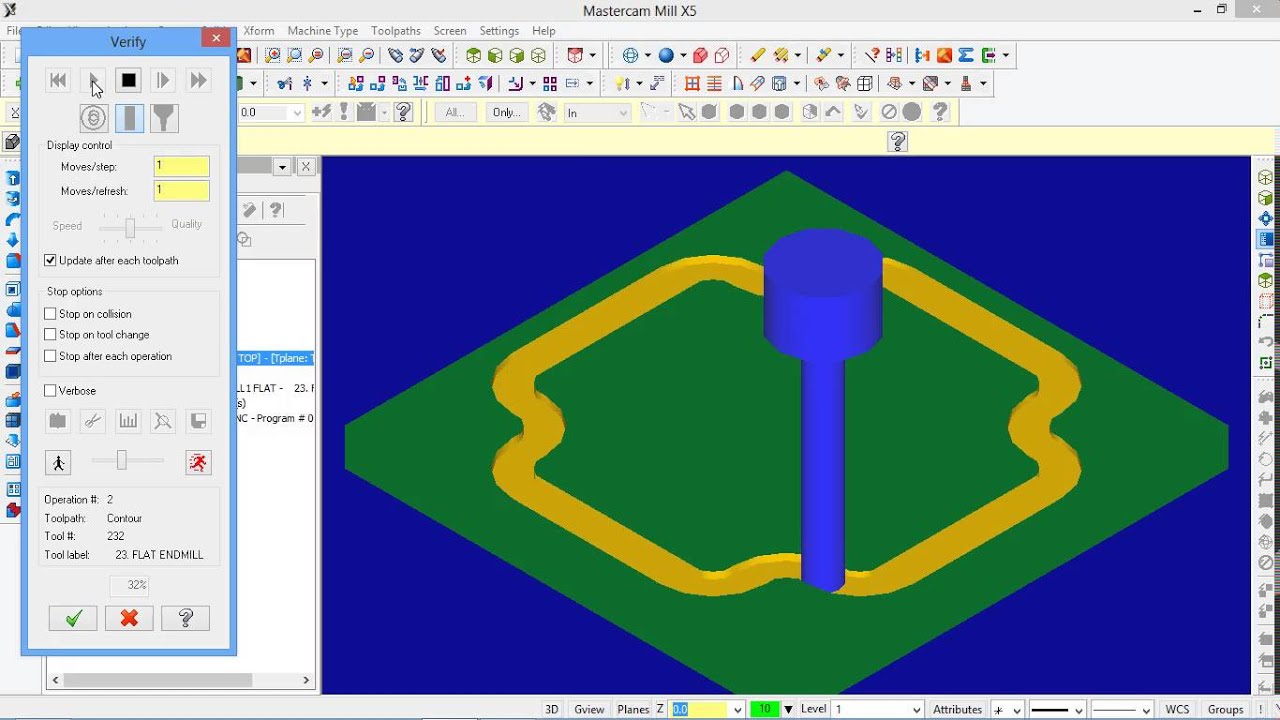1280x720 pixels.
Task: Click the green color 10 swatch
Action: (765, 709)
